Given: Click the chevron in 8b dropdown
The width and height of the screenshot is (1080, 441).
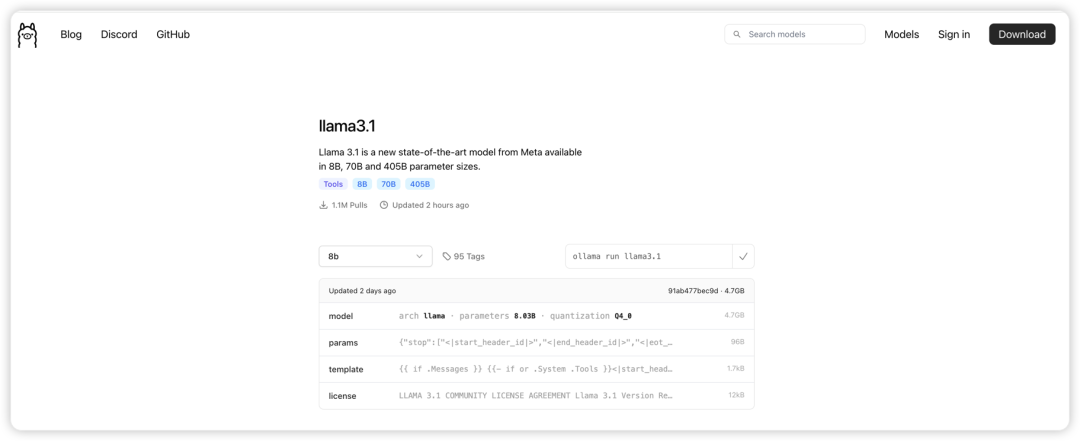Looking at the screenshot, I should coord(419,256).
